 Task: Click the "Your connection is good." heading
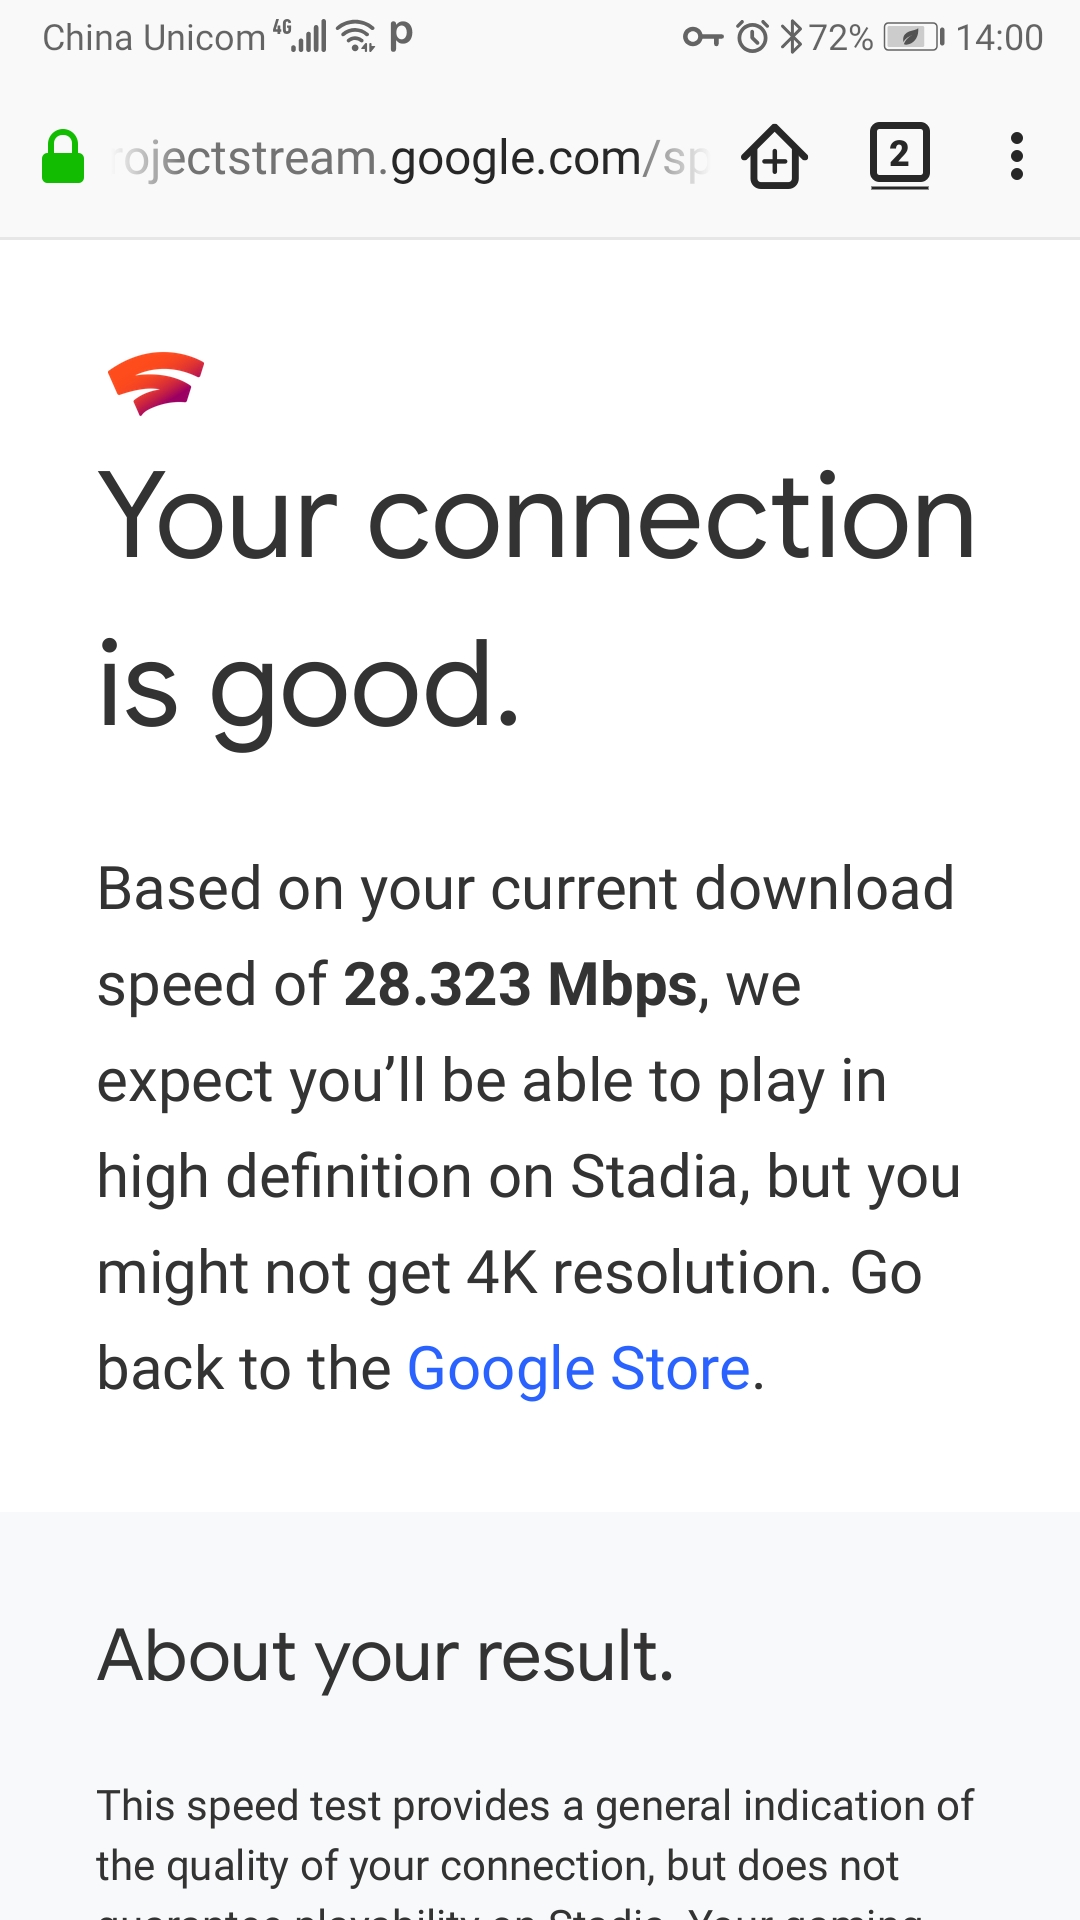click(536, 602)
